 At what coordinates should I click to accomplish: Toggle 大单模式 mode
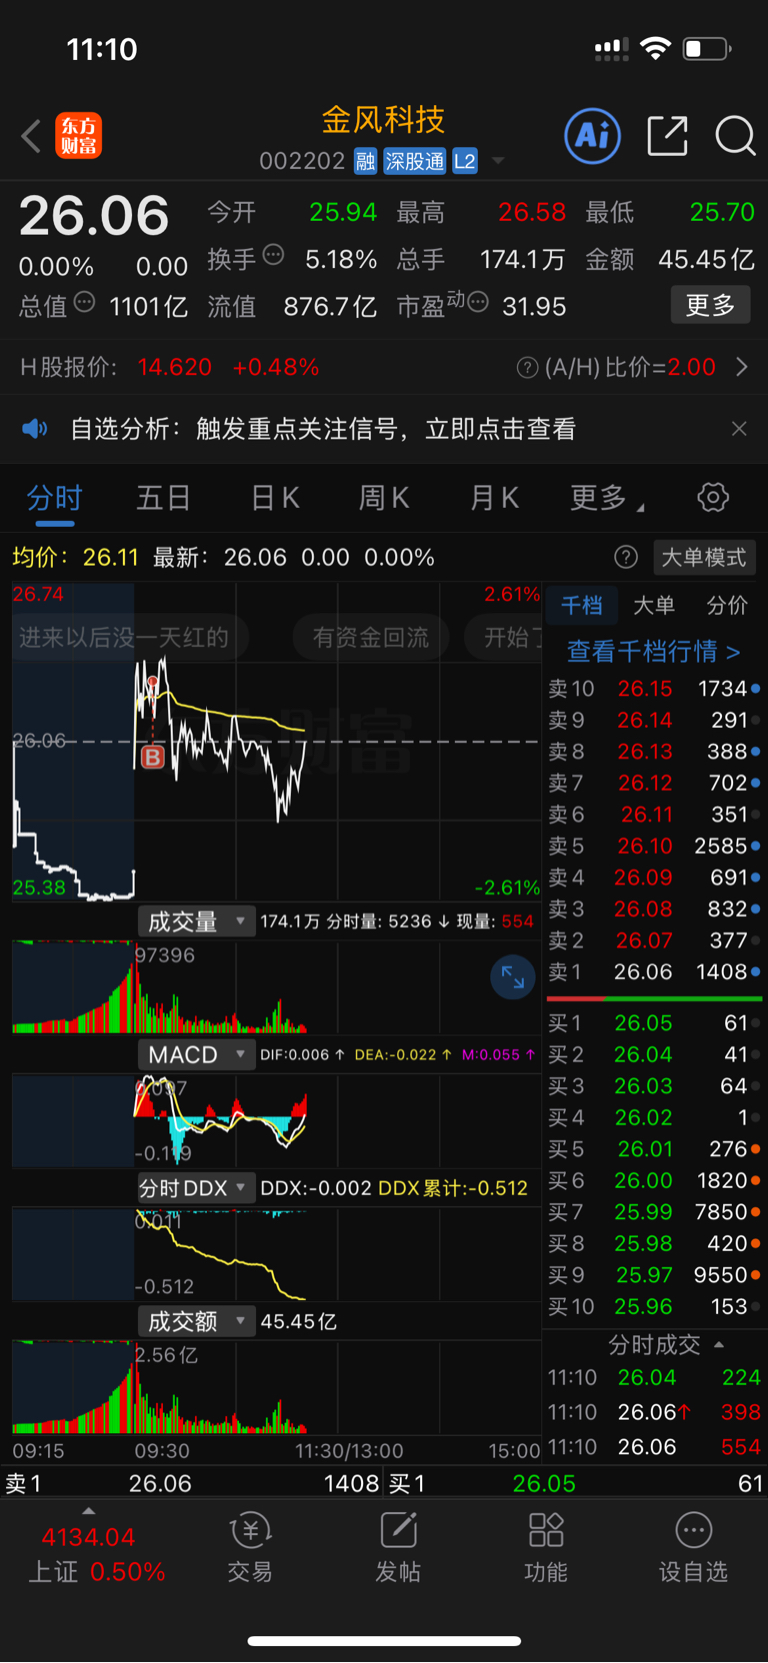point(704,557)
